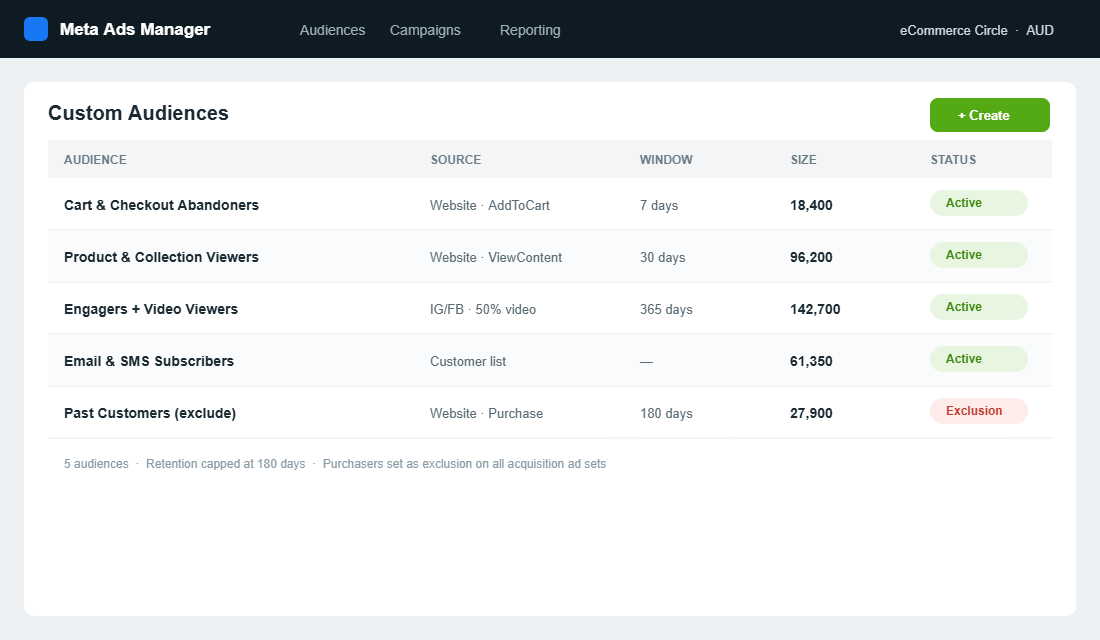
Task: Click Active badge for Email & SMS Subscribers
Action: point(979,359)
